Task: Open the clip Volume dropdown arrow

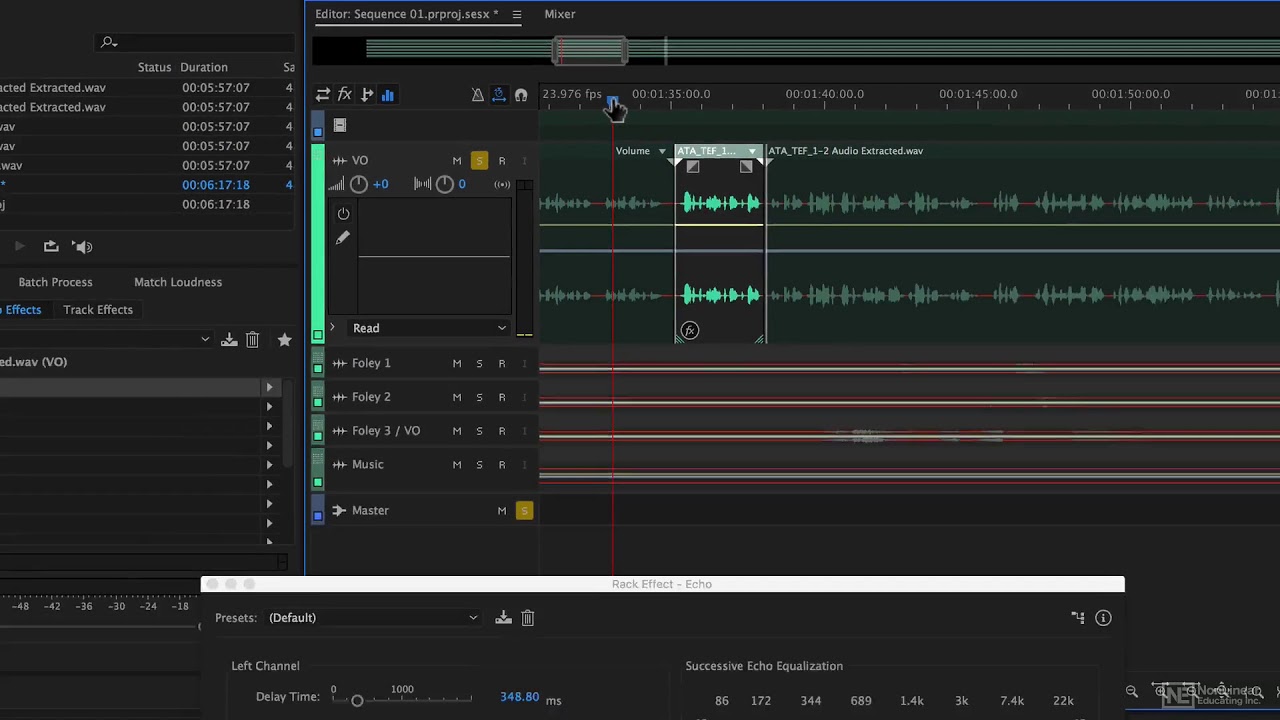Action: [661, 152]
